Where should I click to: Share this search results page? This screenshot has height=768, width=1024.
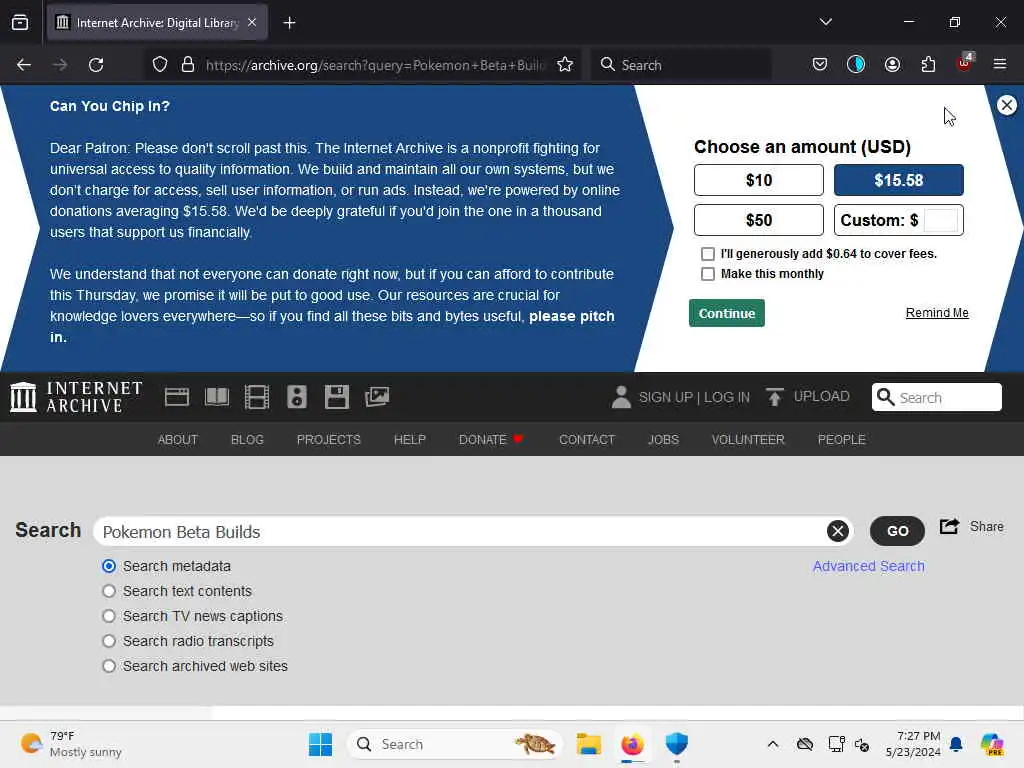(x=971, y=526)
